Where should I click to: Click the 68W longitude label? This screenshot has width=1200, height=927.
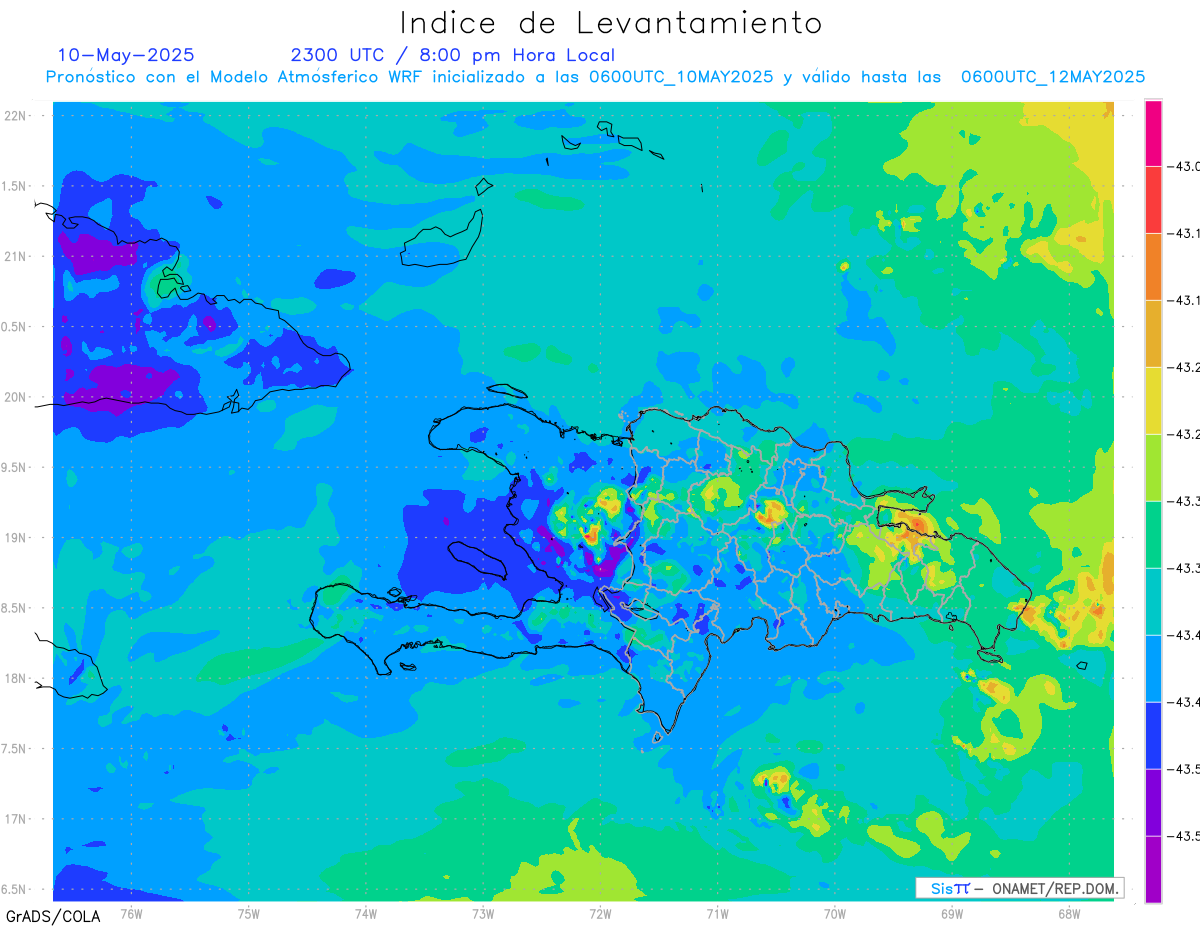click(x=1069, y=913)
